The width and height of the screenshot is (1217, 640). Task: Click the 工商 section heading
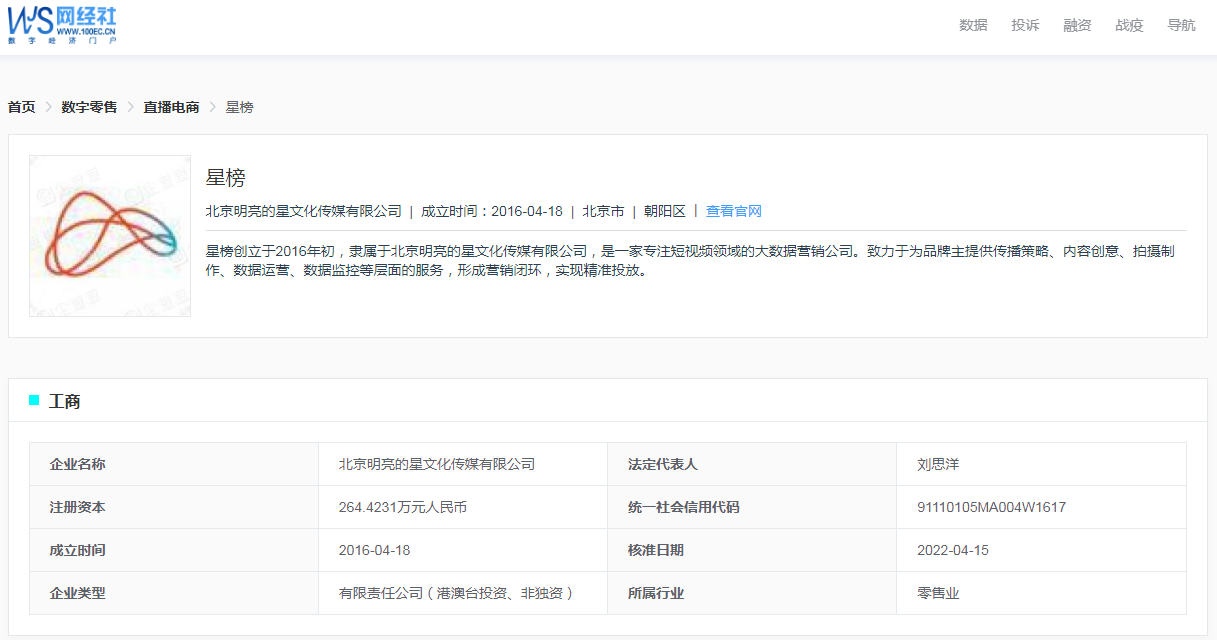[x=65, y=401]
